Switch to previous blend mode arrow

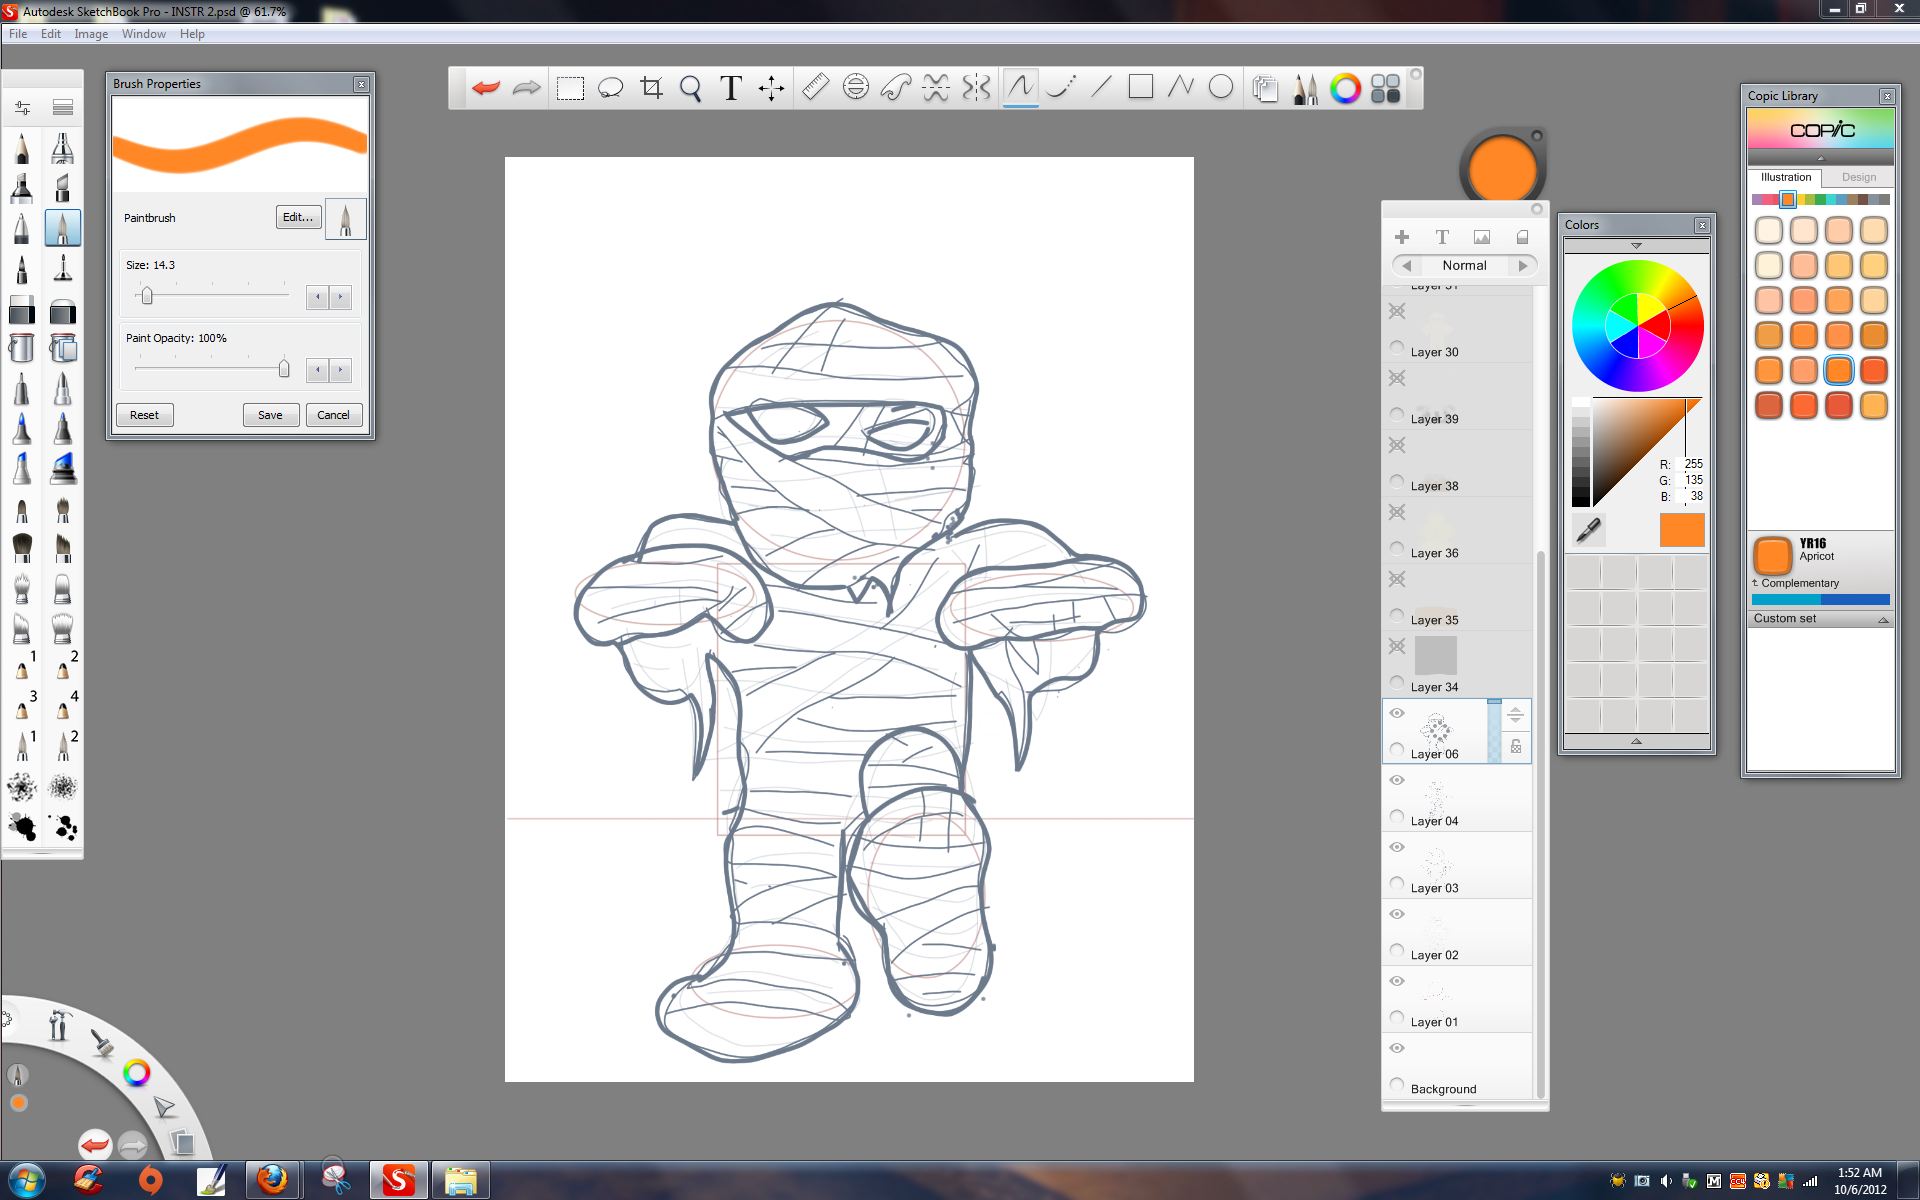pyautogui.click(x=1407, y=266)
